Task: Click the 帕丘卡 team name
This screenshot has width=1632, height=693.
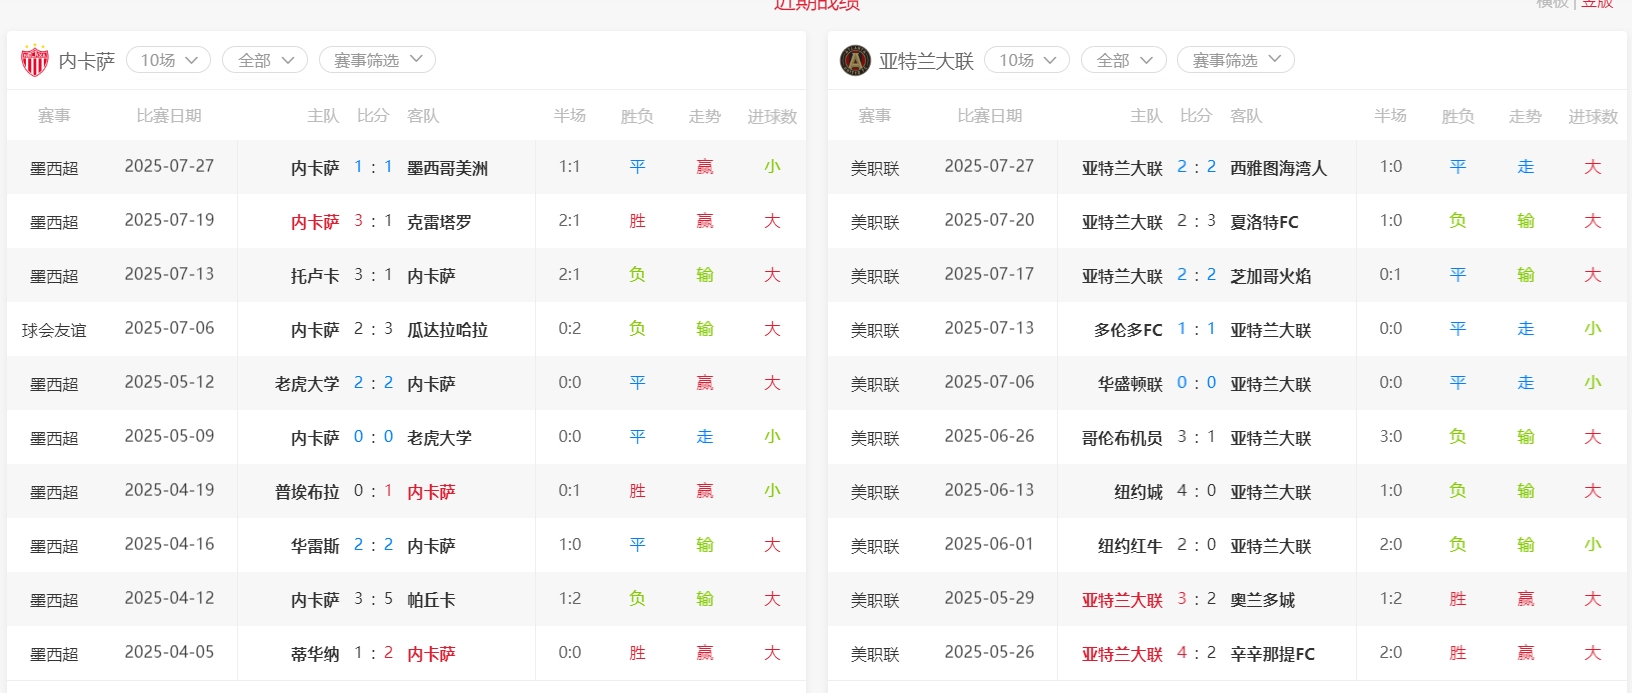Action: coord(431,600)
